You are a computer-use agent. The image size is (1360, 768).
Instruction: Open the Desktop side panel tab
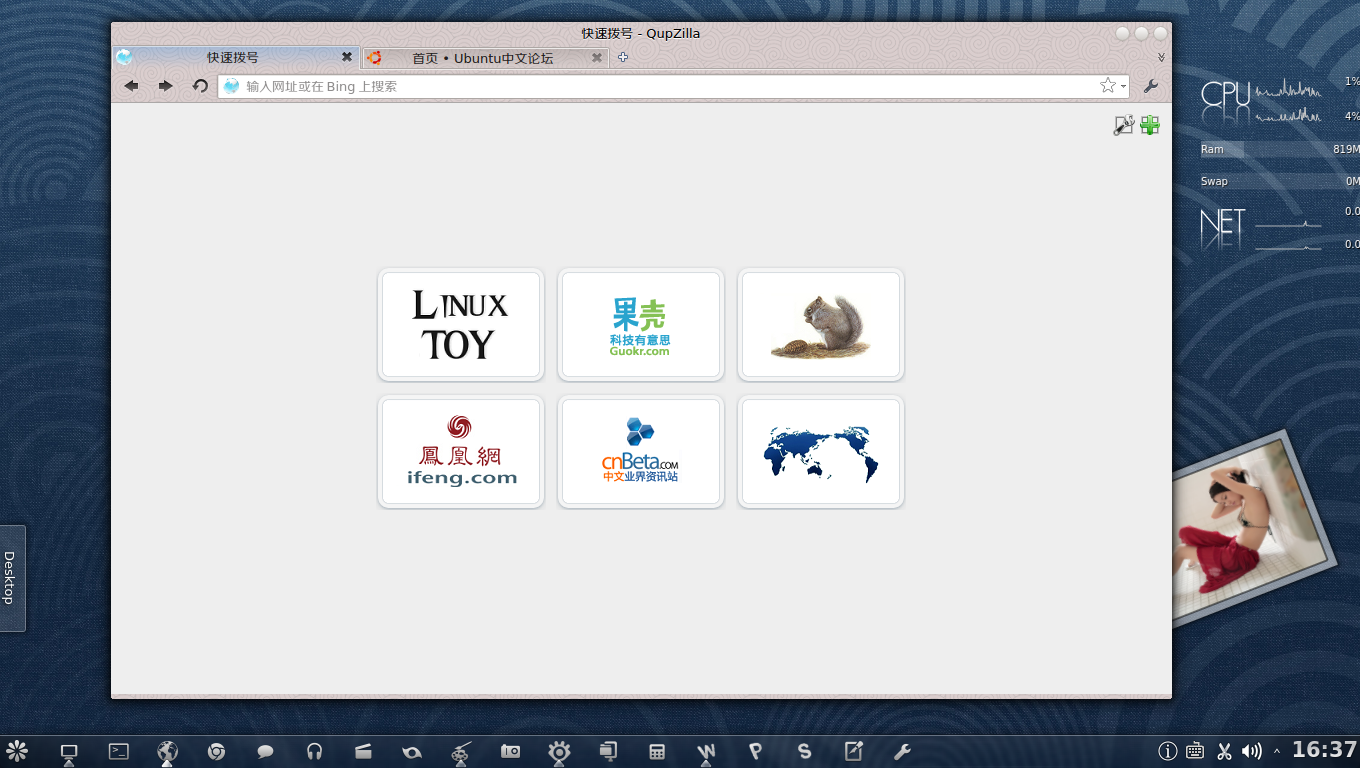pyautogui.click(x=11, y=578)
